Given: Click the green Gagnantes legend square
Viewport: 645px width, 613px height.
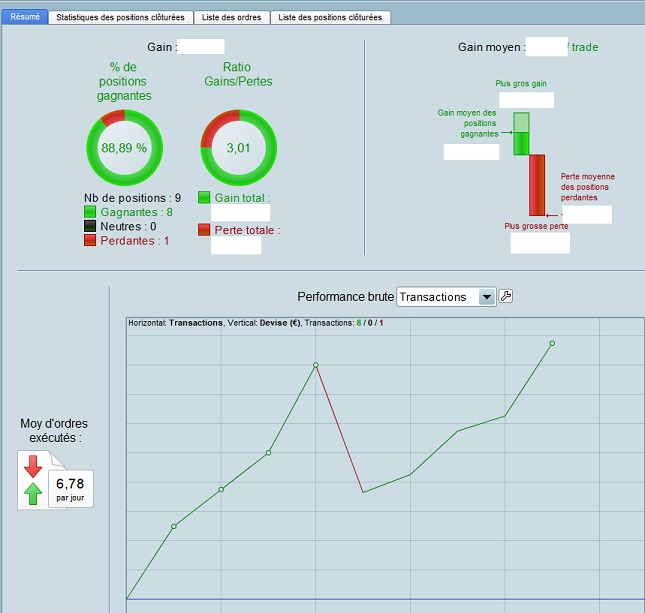Looking at the screenshot, I should pyautogui.click(x=90, y=212).
